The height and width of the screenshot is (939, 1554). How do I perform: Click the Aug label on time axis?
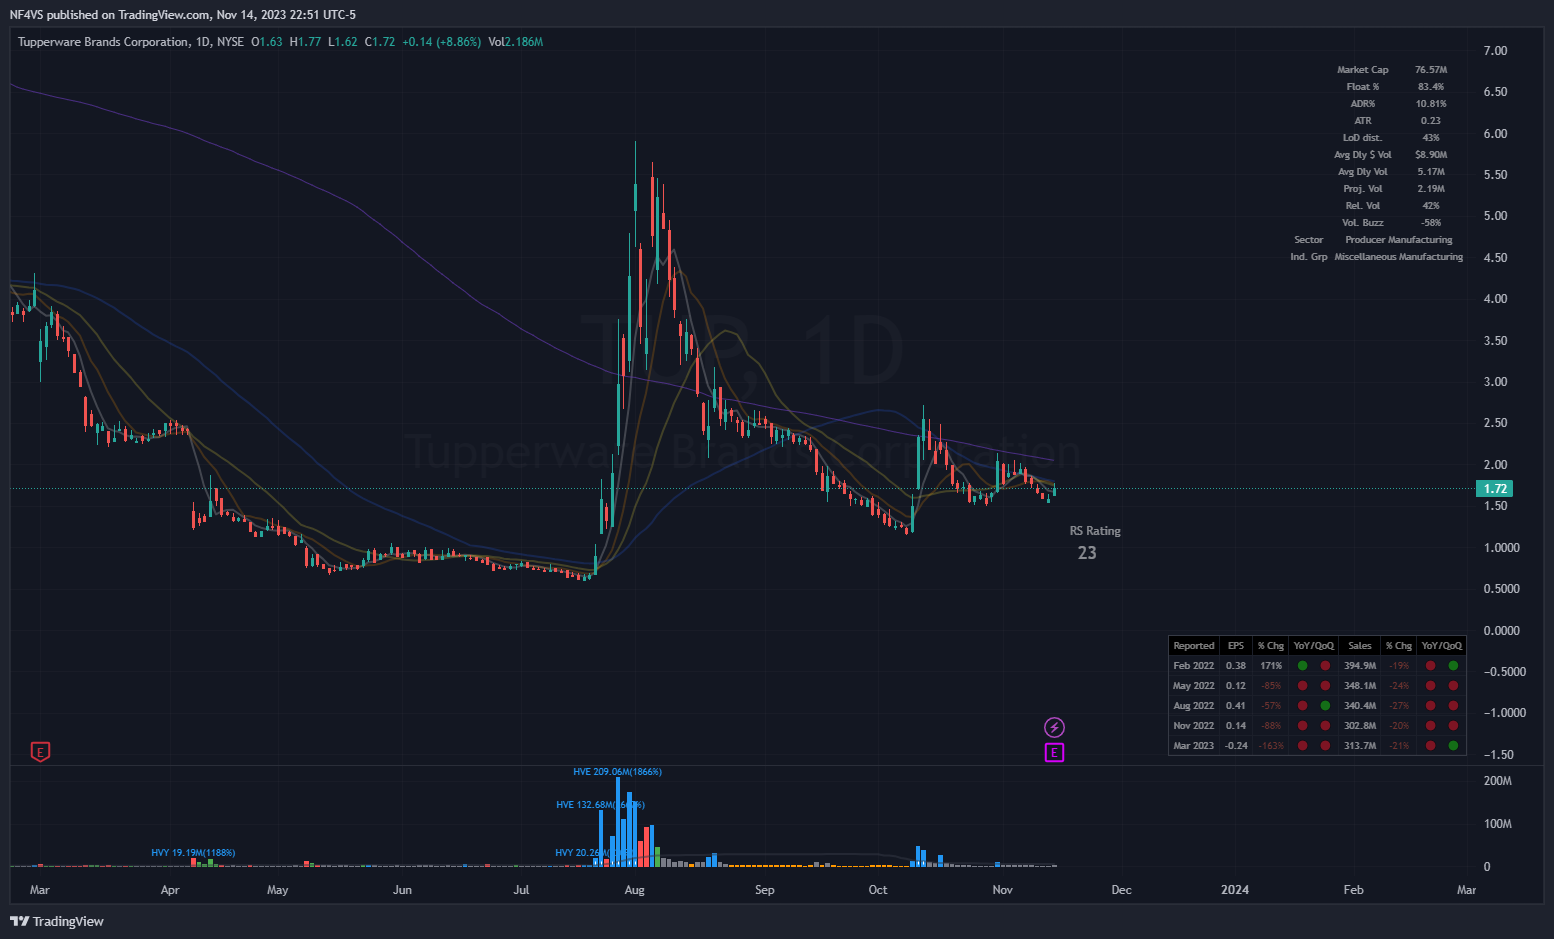634,890
